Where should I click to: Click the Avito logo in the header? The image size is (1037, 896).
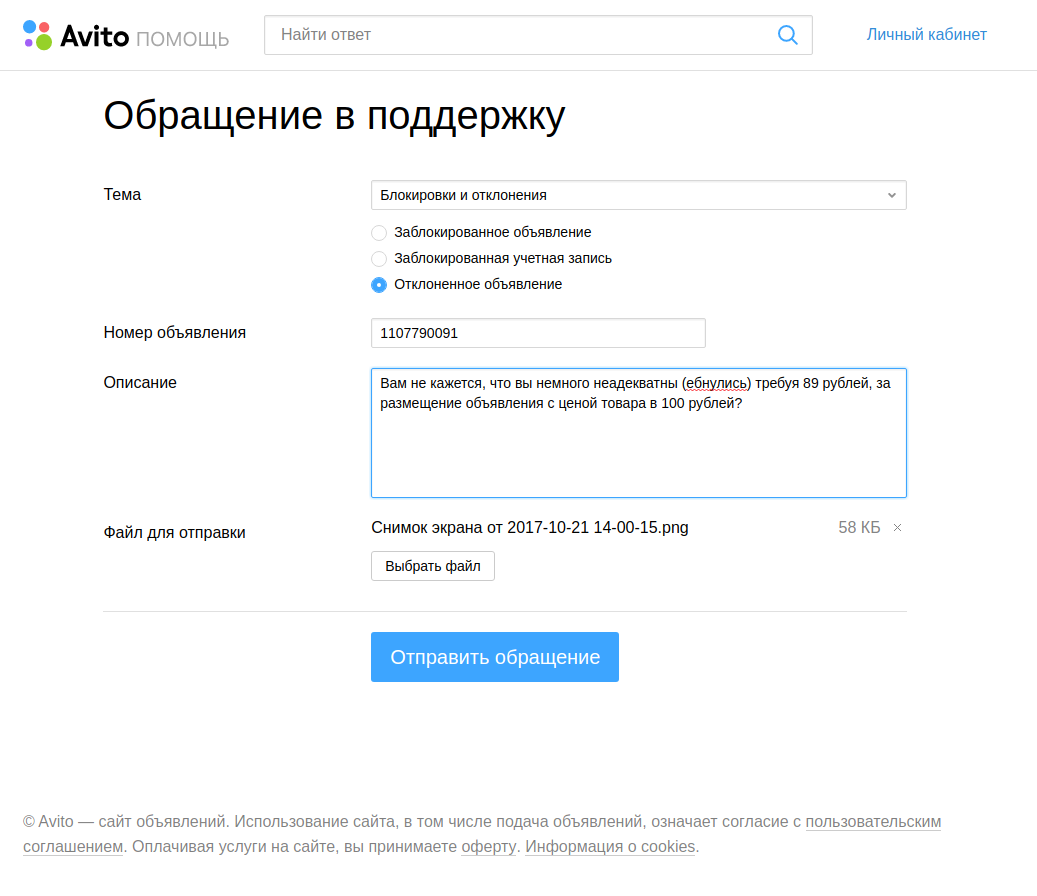(77, 36)
